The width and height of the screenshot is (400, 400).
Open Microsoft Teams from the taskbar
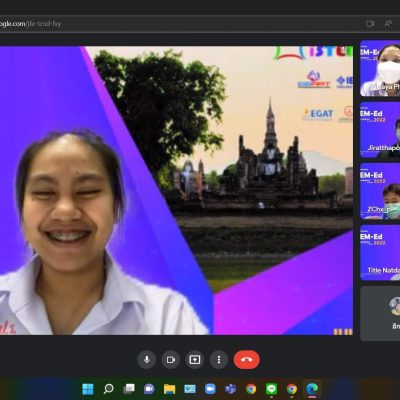click(x=231, y=389)
